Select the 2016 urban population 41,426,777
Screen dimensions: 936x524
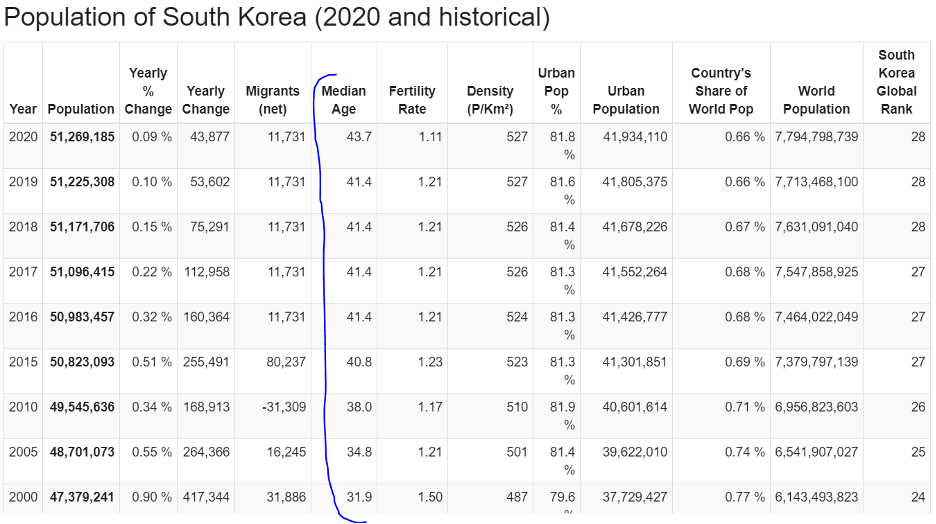click(x=634, y=317)
